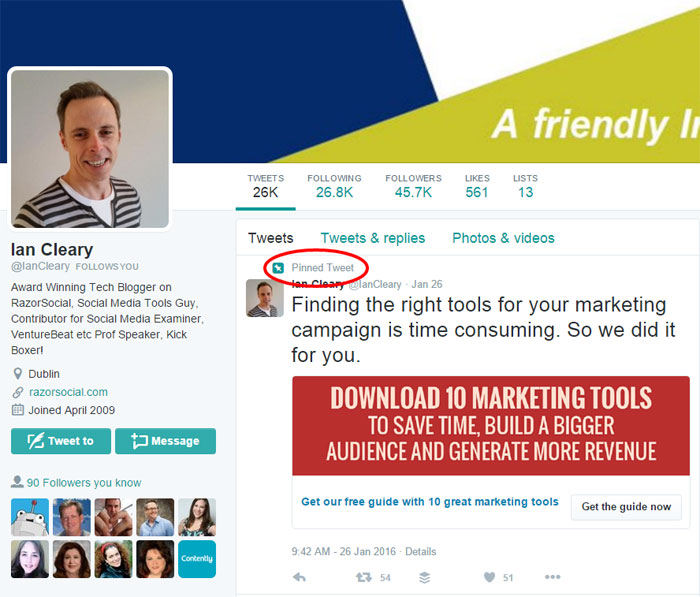The image size is (700, 597).
Task: Click the Tweet to button
Action: pos(61,441)
